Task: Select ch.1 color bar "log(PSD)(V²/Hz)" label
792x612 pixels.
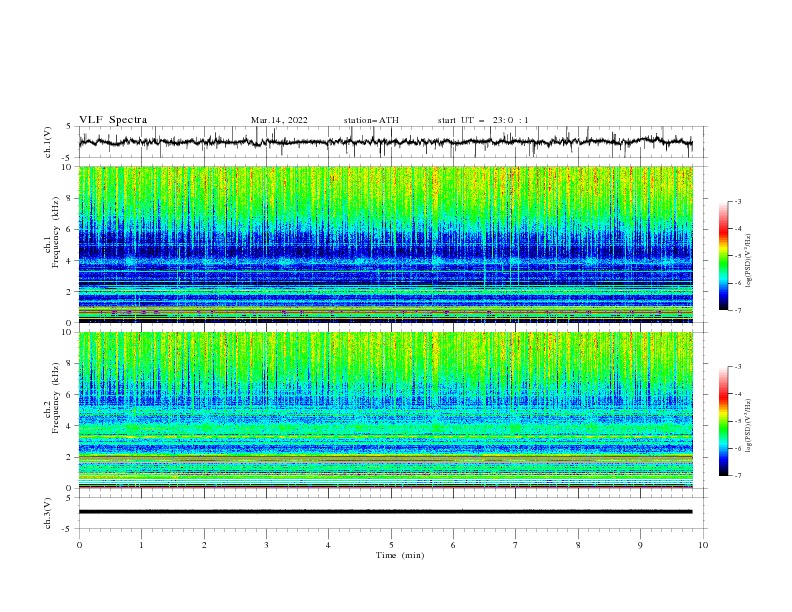Action: [x=749, y=261]
